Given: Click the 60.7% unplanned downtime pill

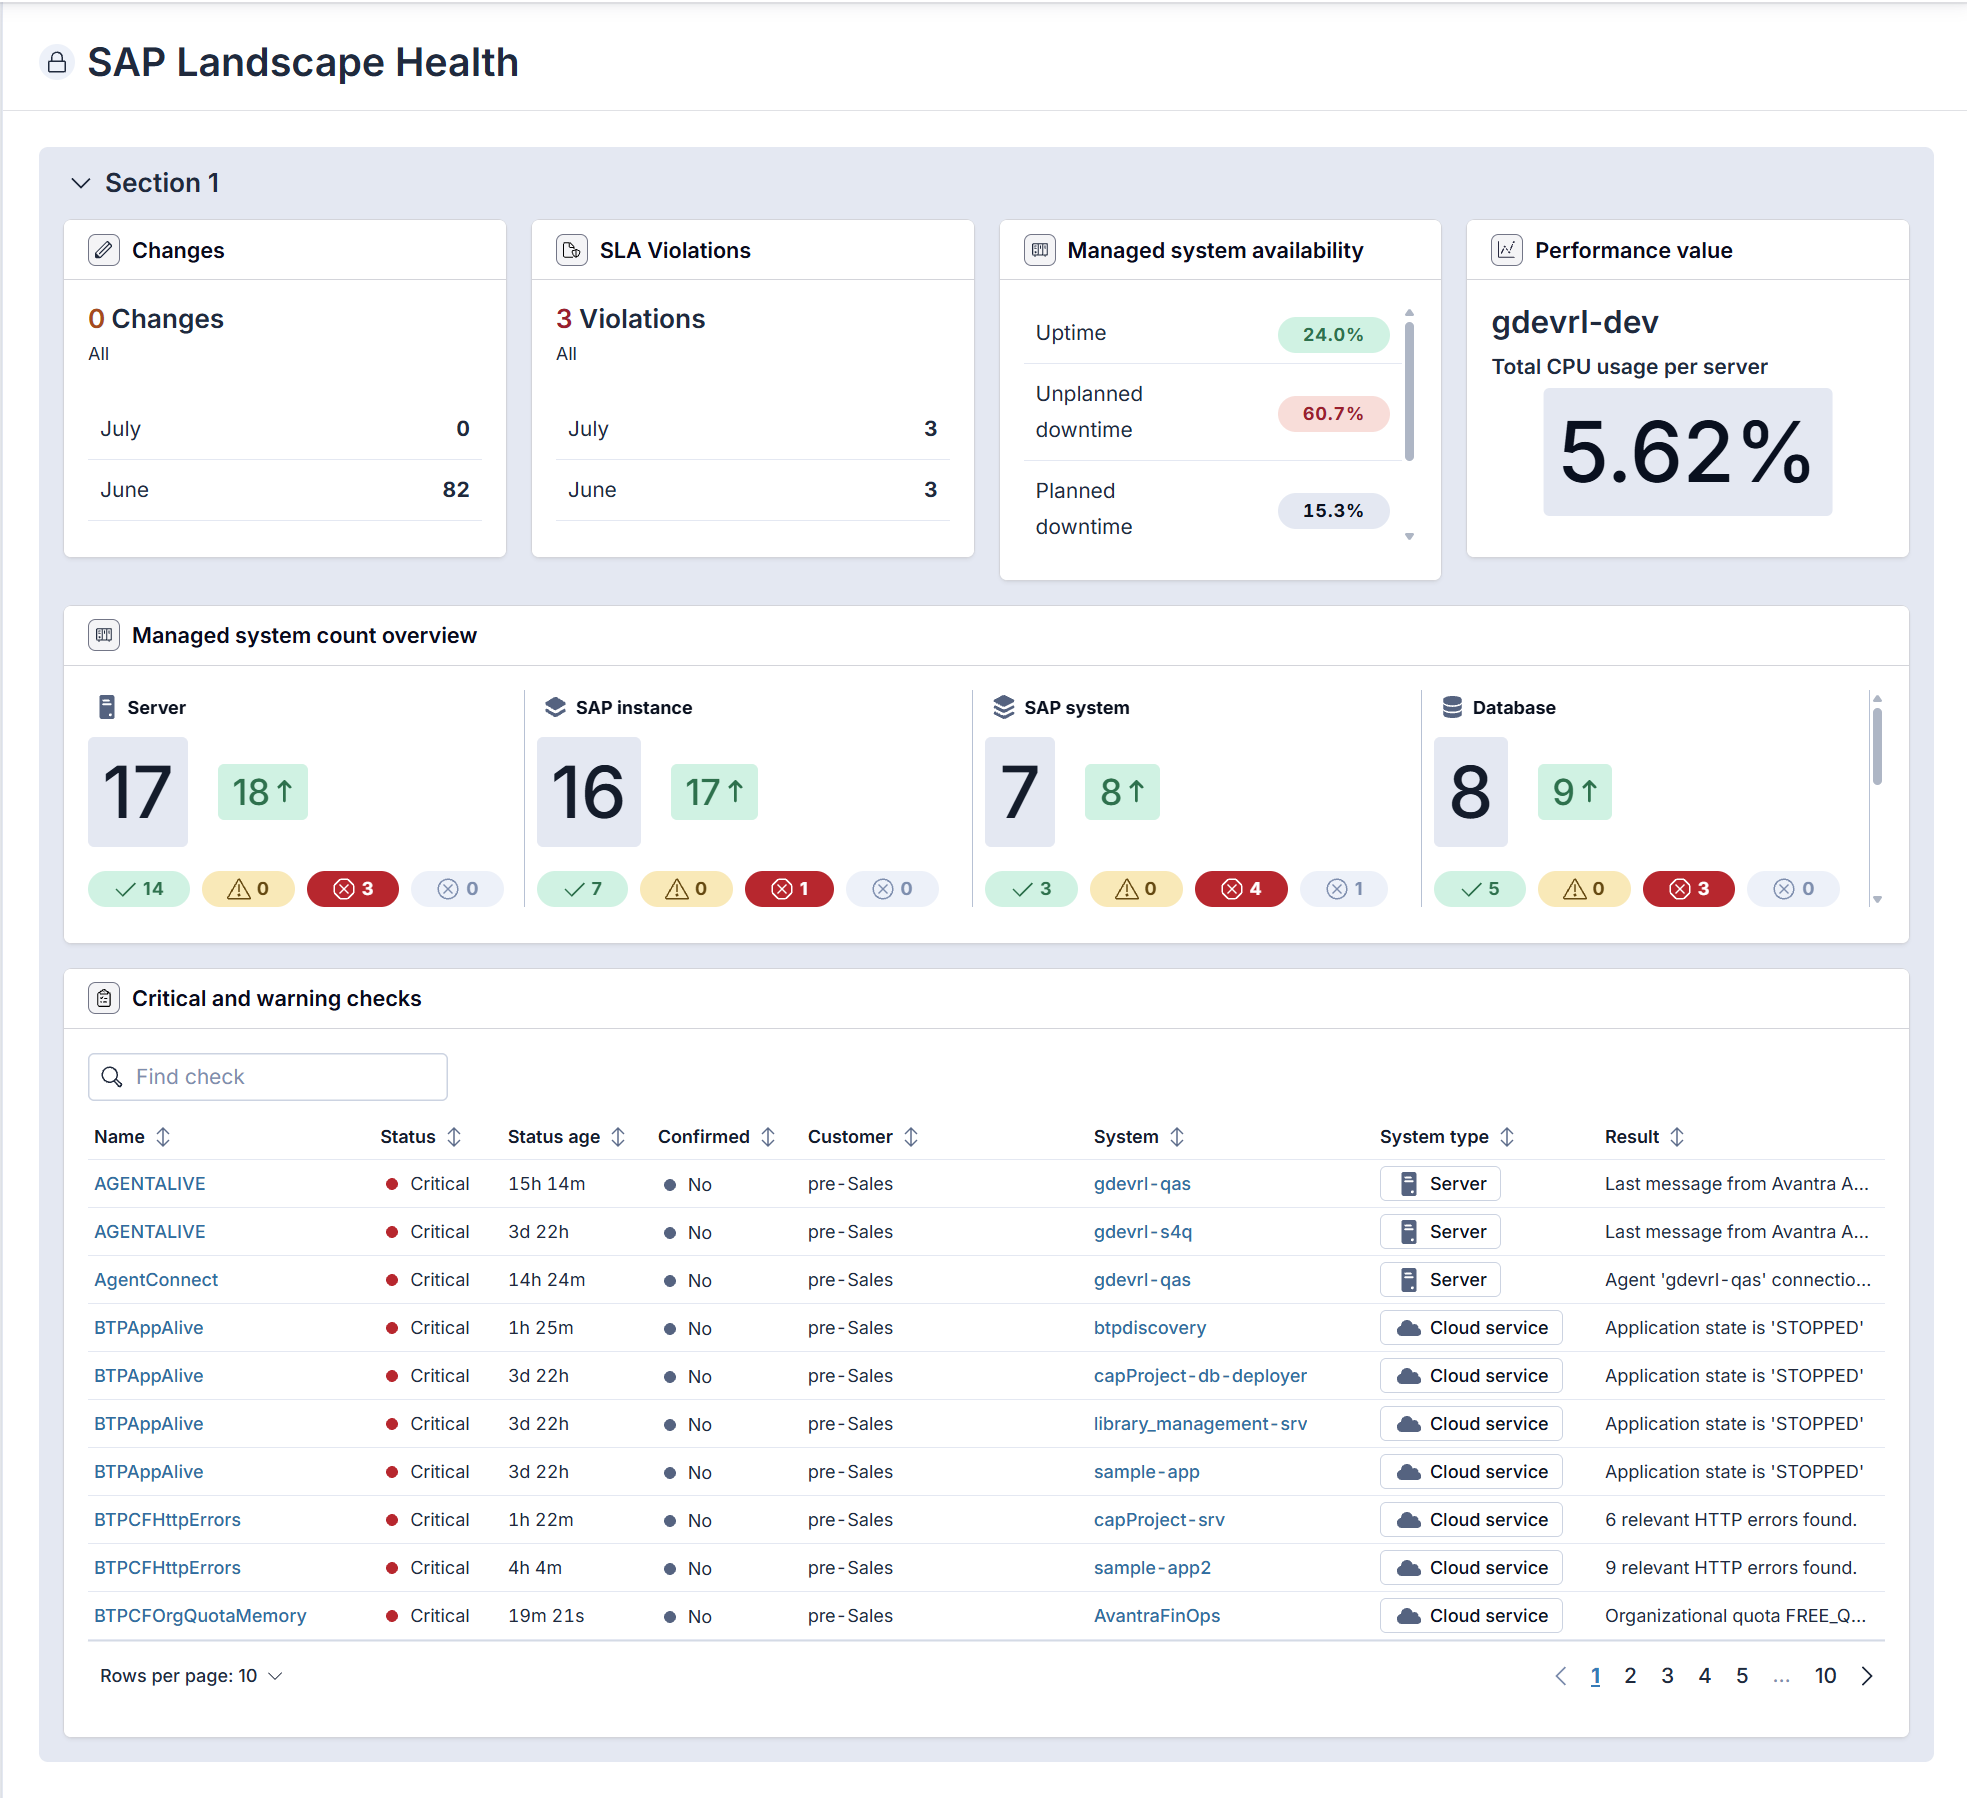Looking at the screenshot, I should pos(1333,414).
